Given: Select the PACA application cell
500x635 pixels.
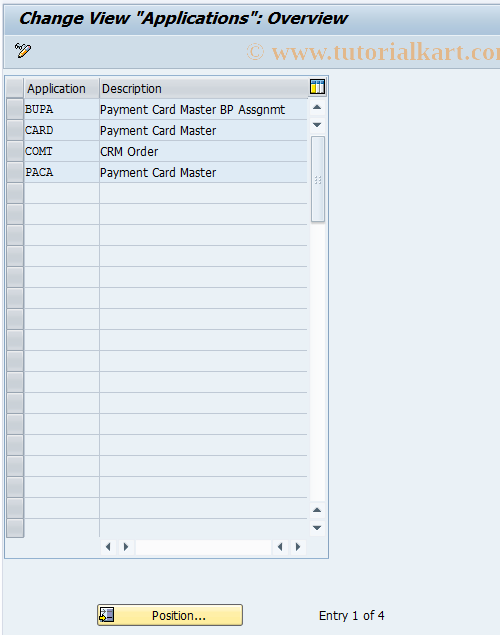Looking at the screenshot, I should click(62, 173).
